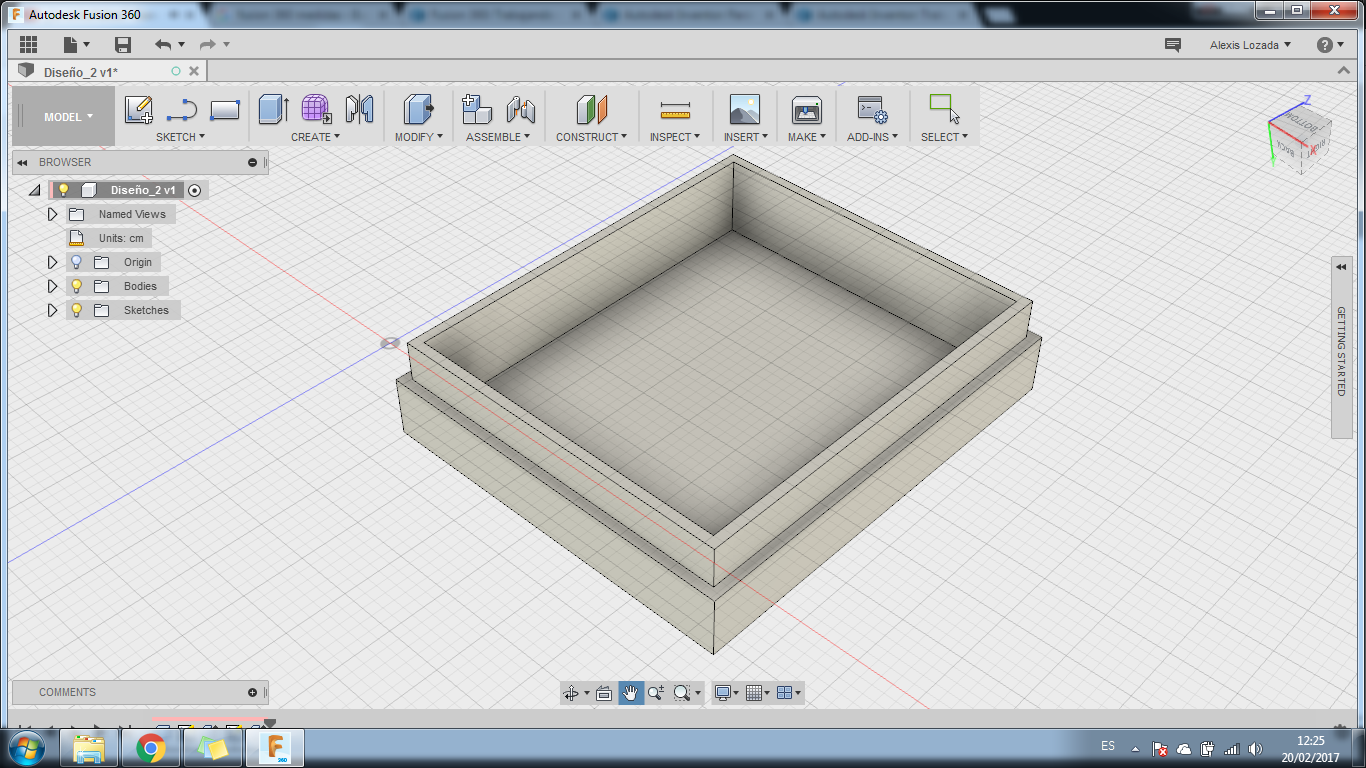Hide the Sketches folder via lightbulb
1366x768 pixels.
76,310
